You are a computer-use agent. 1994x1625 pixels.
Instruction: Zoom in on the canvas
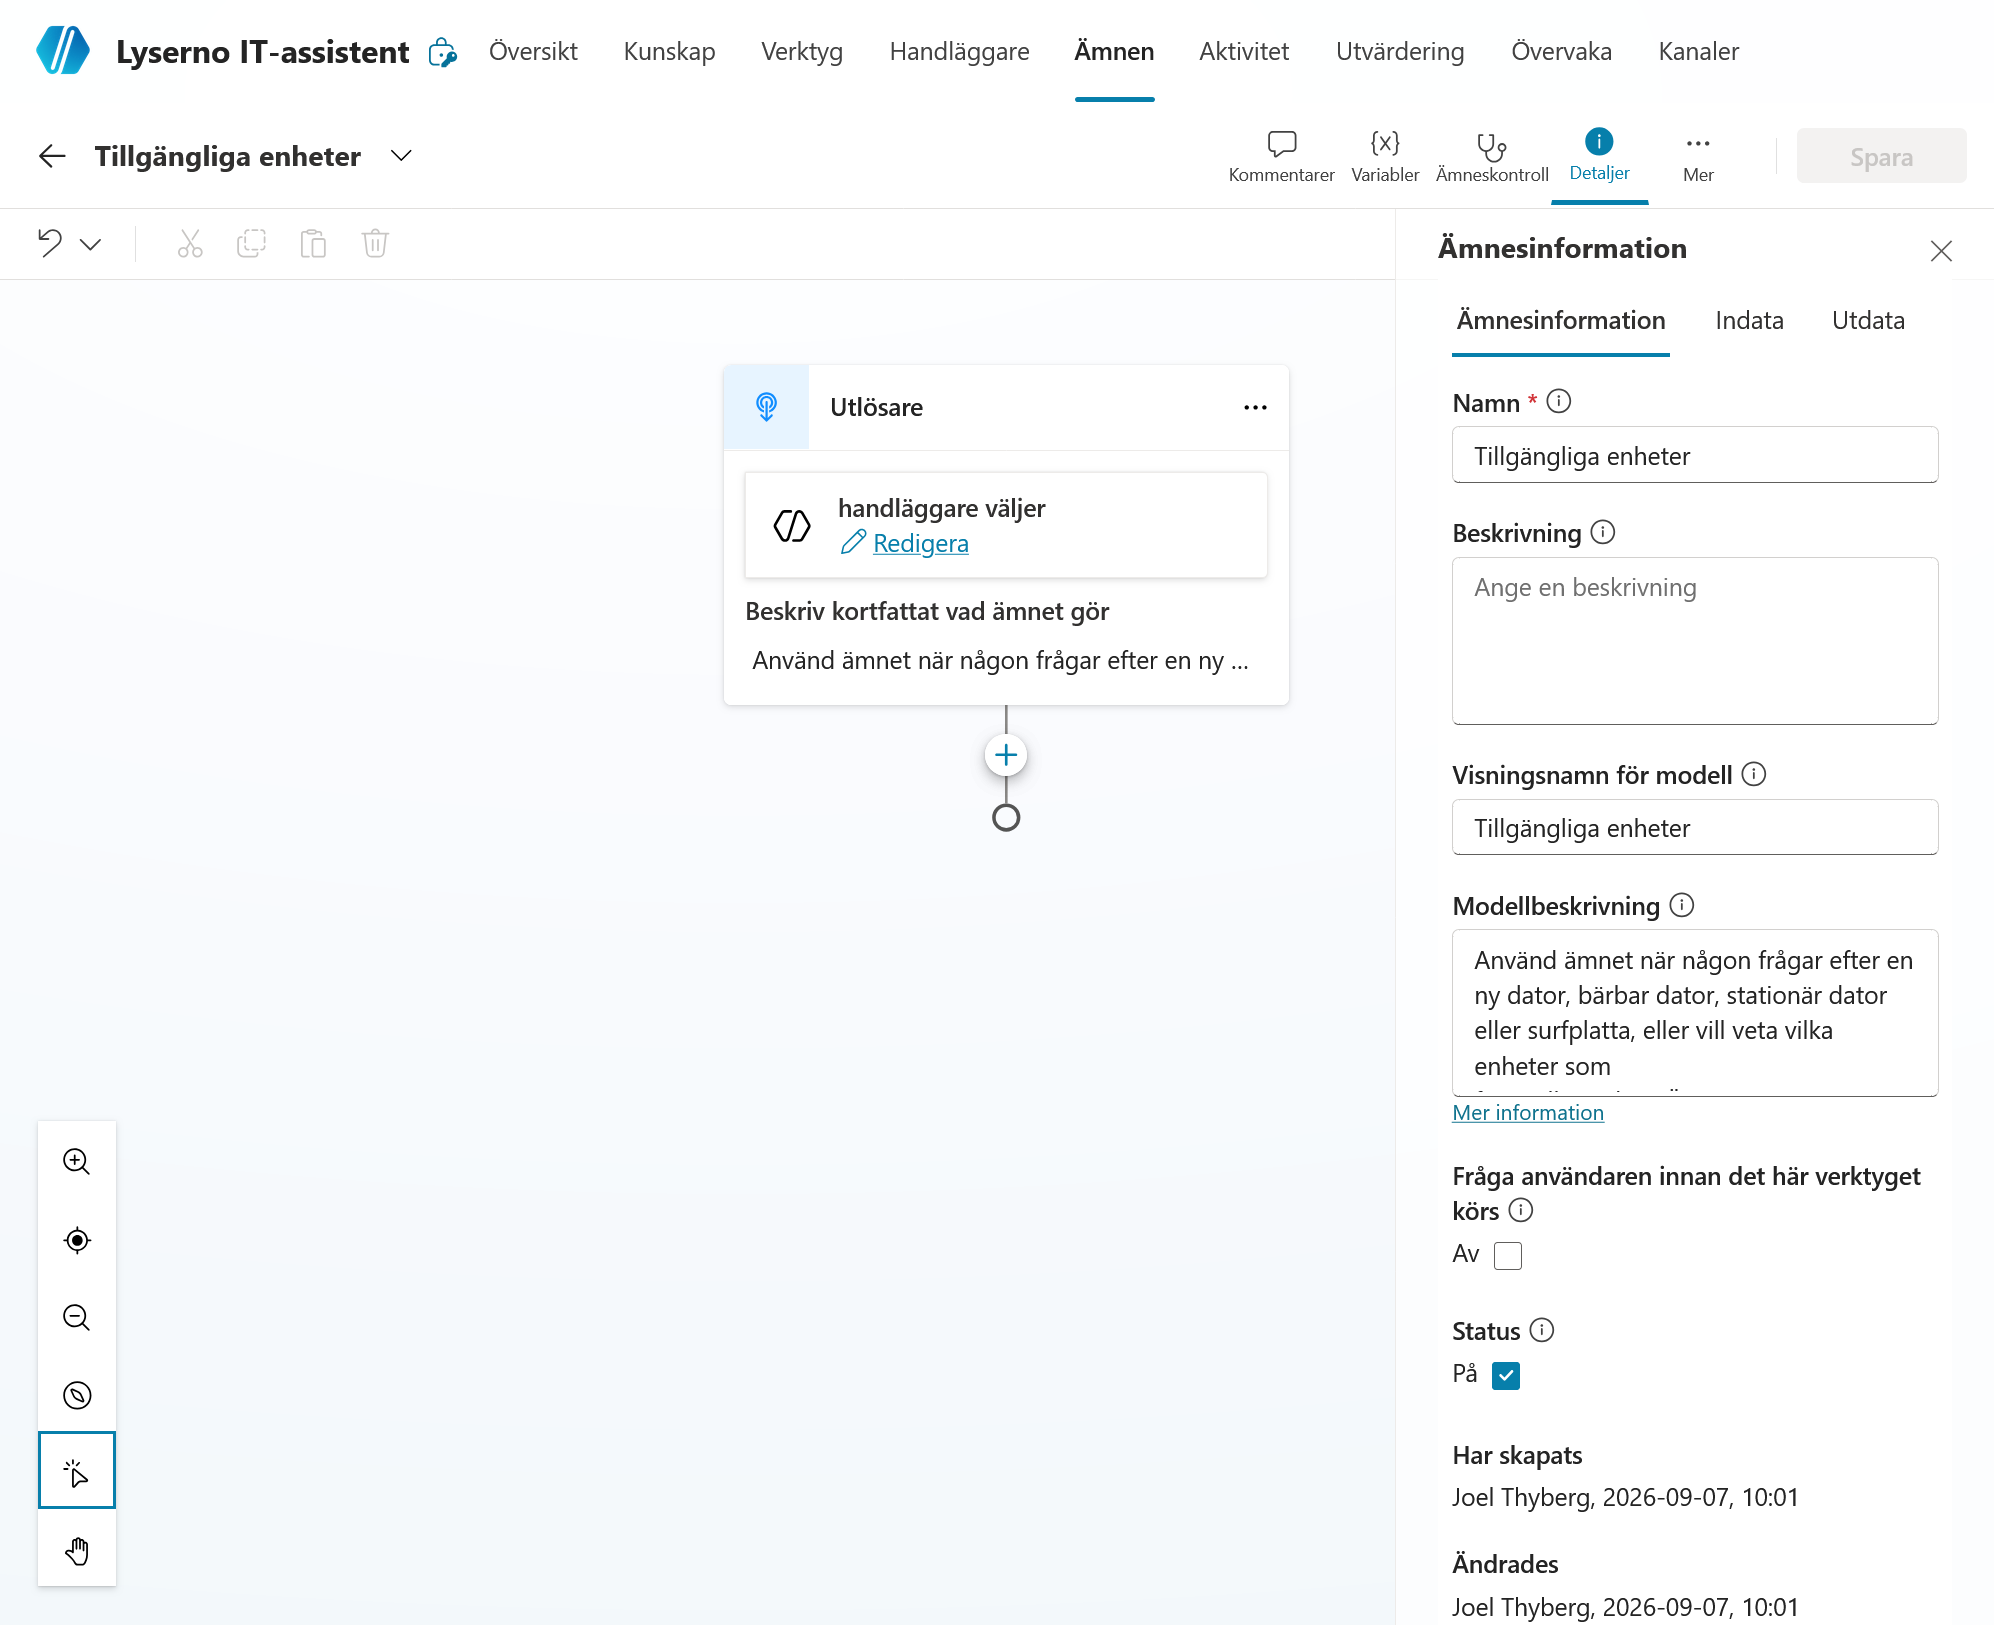pos(77,1162)
